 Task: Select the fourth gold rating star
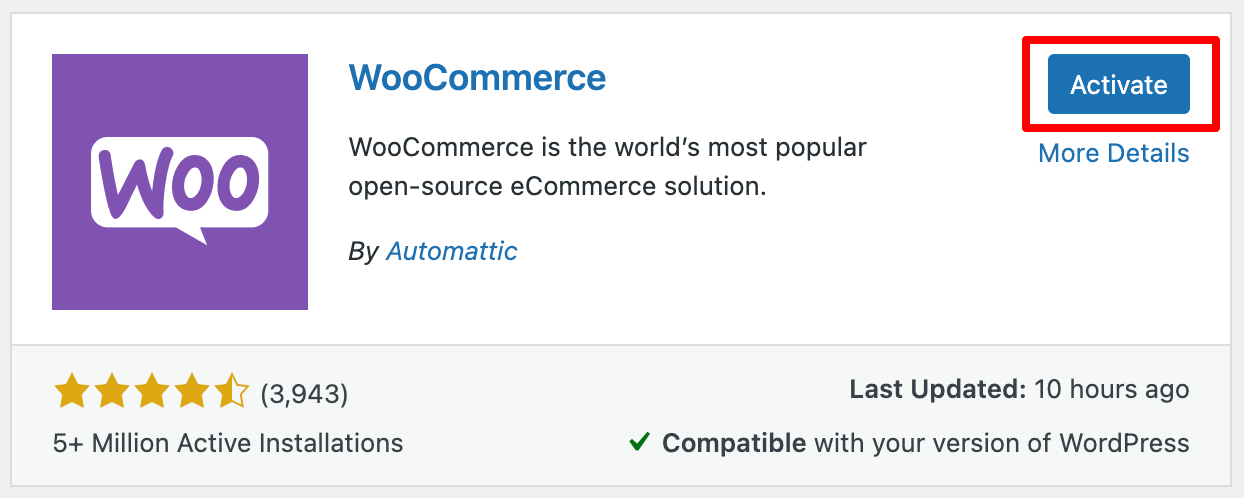tap(192, 392)
